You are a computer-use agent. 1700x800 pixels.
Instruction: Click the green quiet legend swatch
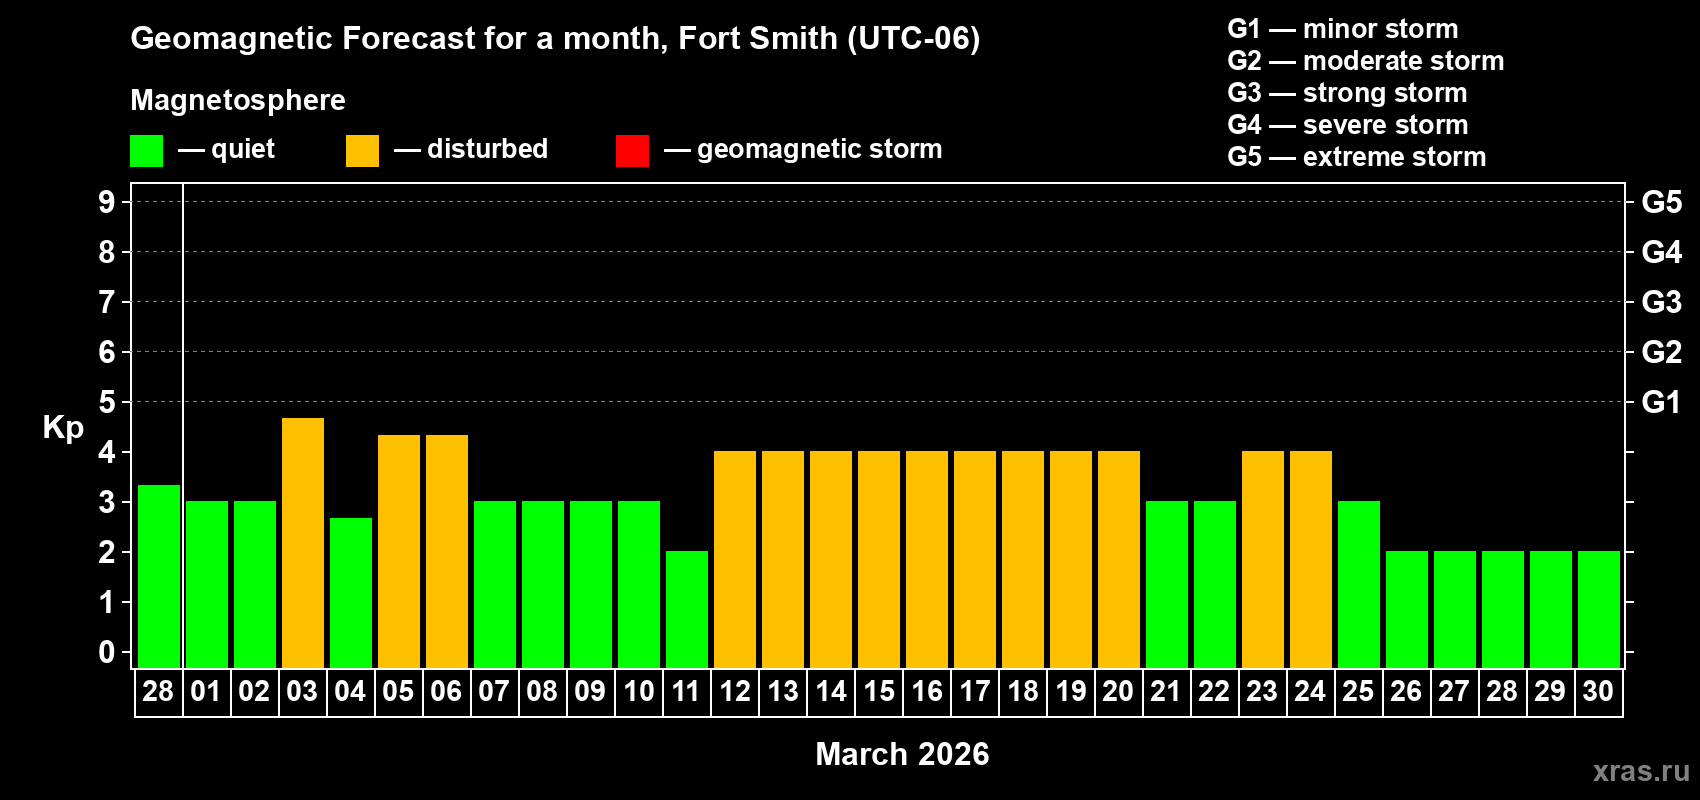(147, 151)
